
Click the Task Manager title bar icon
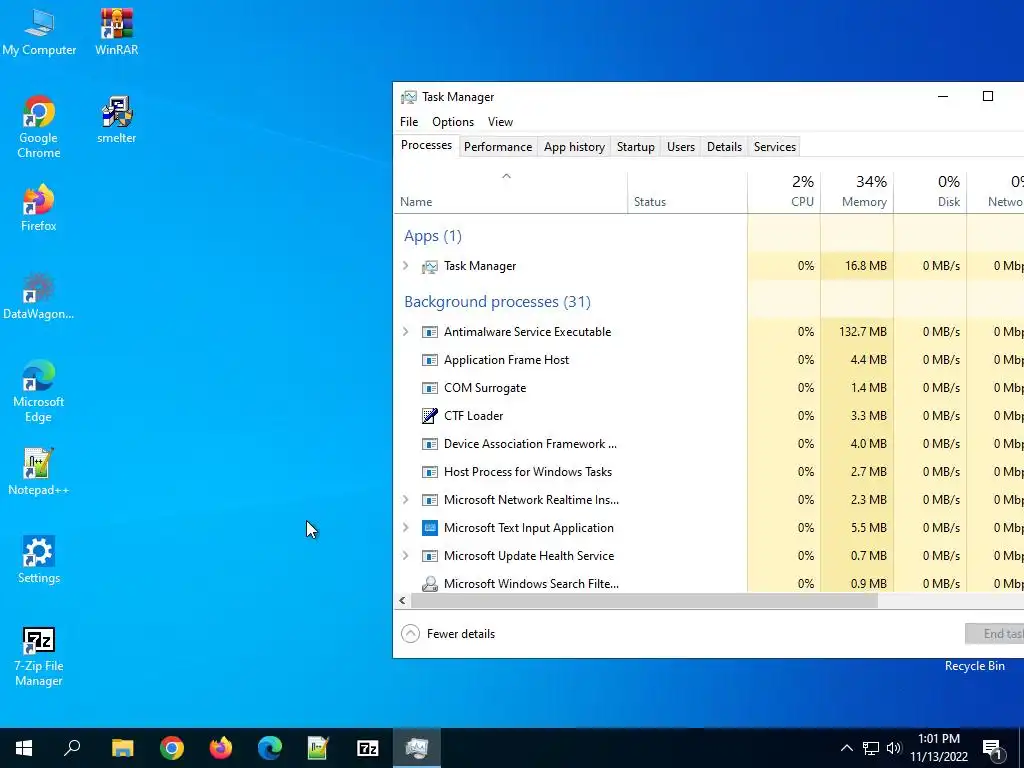tap(409, 97)
